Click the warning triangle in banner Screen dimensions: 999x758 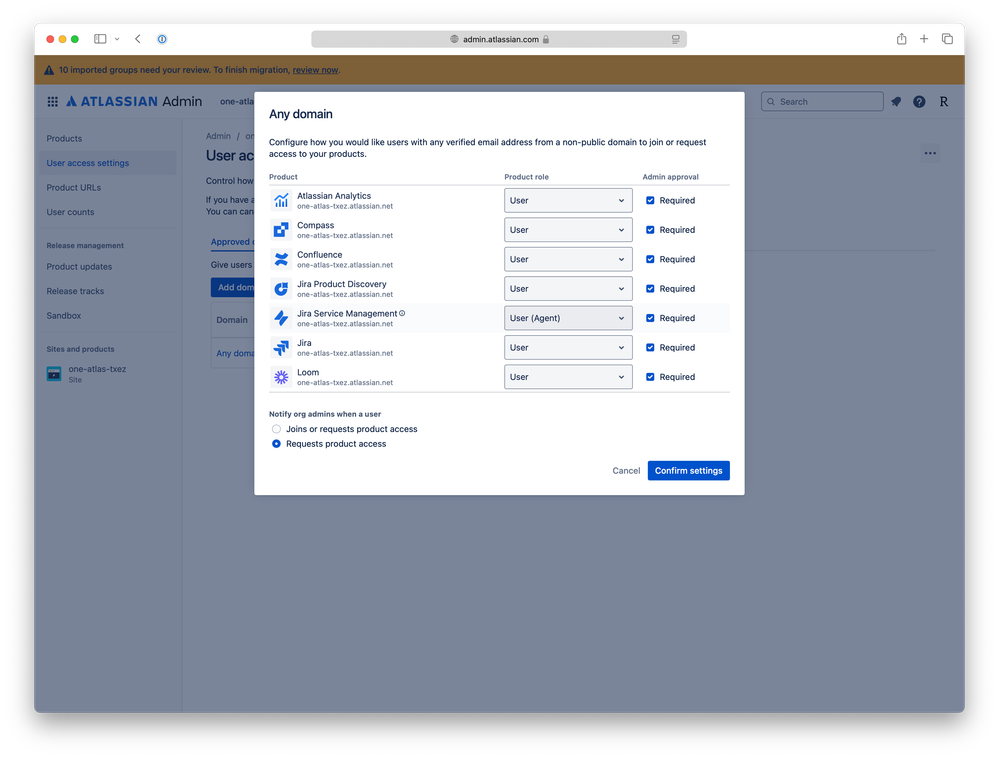click(x=49, y=70)
